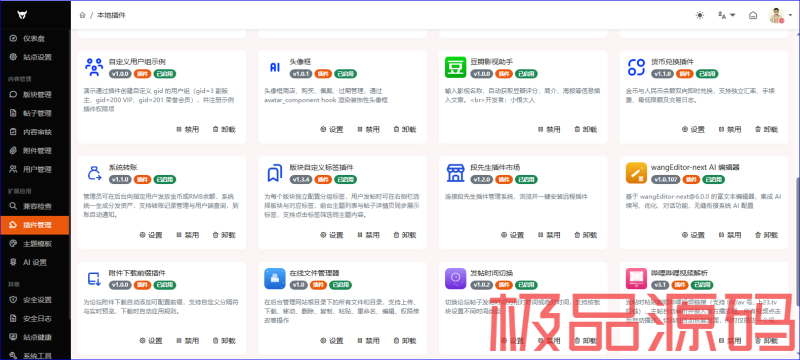Viewport: 800px width, 360px height.
Task: Disable the 自定义用户组示例 plugin
Action: (187, 130)
